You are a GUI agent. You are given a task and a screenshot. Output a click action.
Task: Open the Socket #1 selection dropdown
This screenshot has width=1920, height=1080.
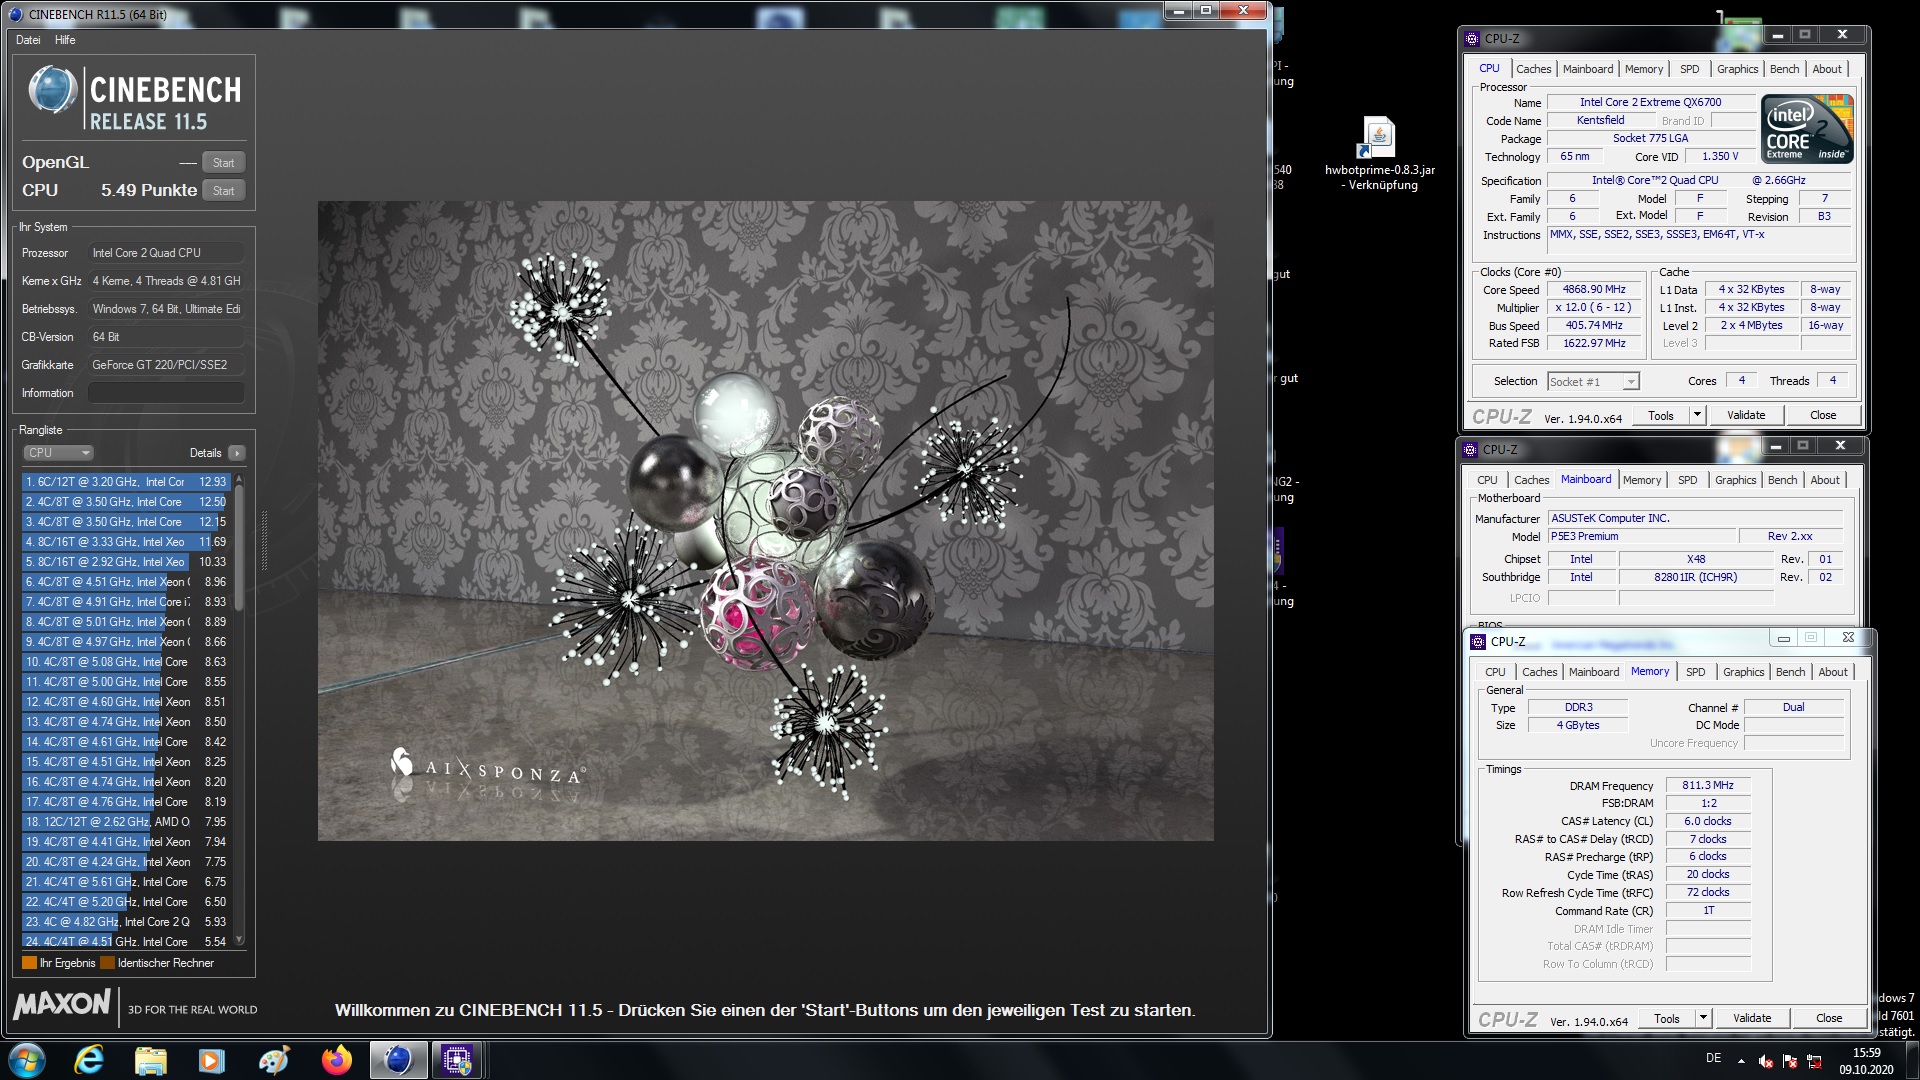tap(1593, 381)
